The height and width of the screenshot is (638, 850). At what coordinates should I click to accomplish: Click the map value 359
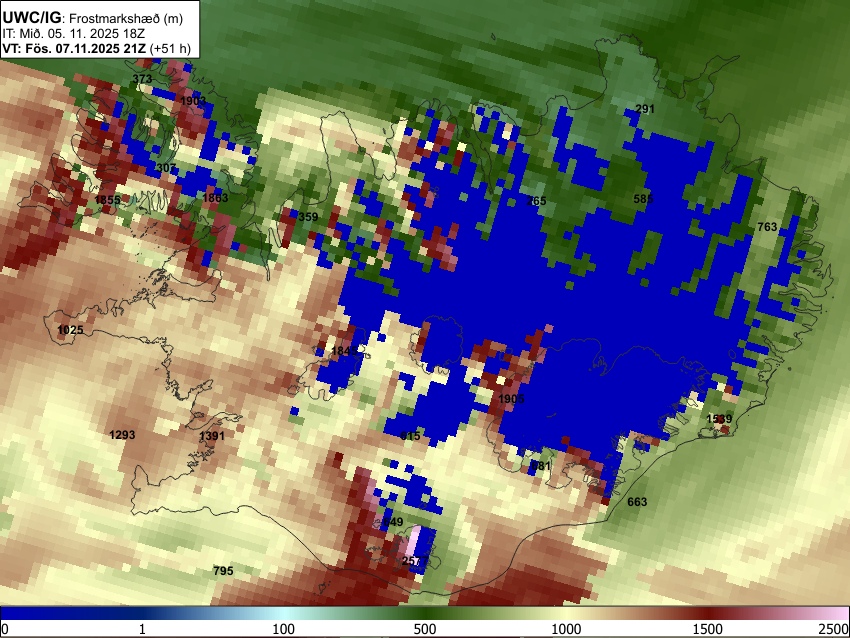pyautogui.click(x=308, y=217)
